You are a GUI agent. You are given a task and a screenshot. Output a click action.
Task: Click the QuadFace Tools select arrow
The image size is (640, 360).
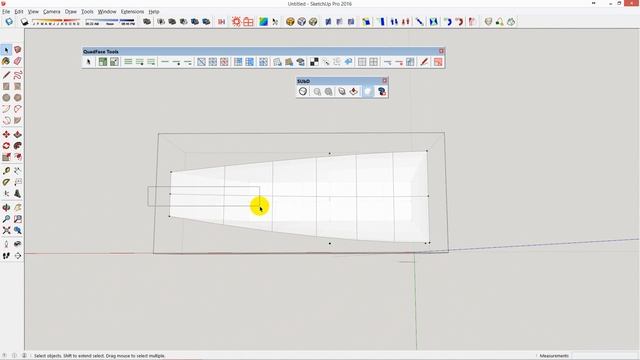click(x=88, y=62)
